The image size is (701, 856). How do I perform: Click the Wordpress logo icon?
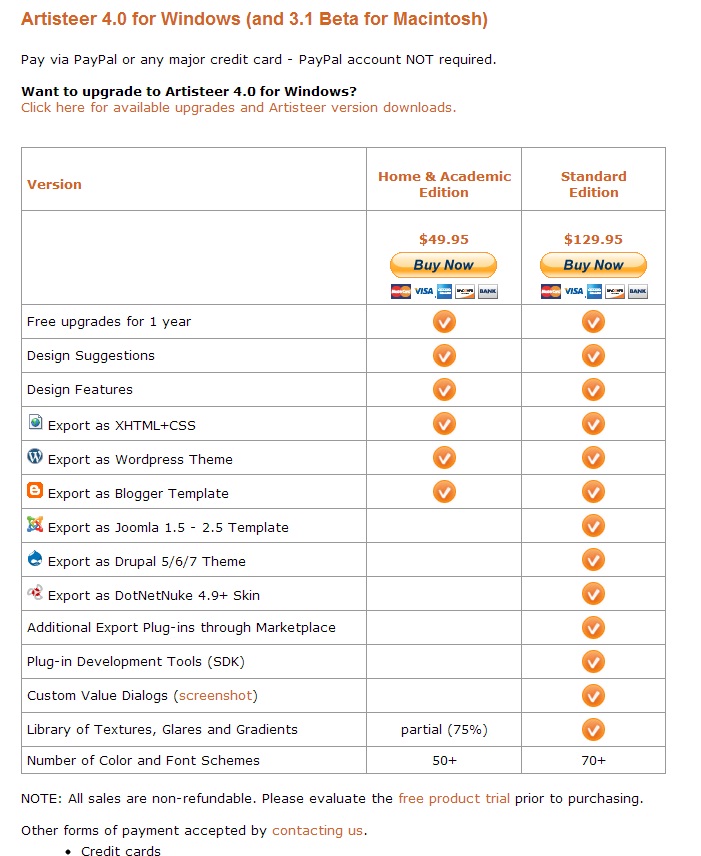point(35,457)
